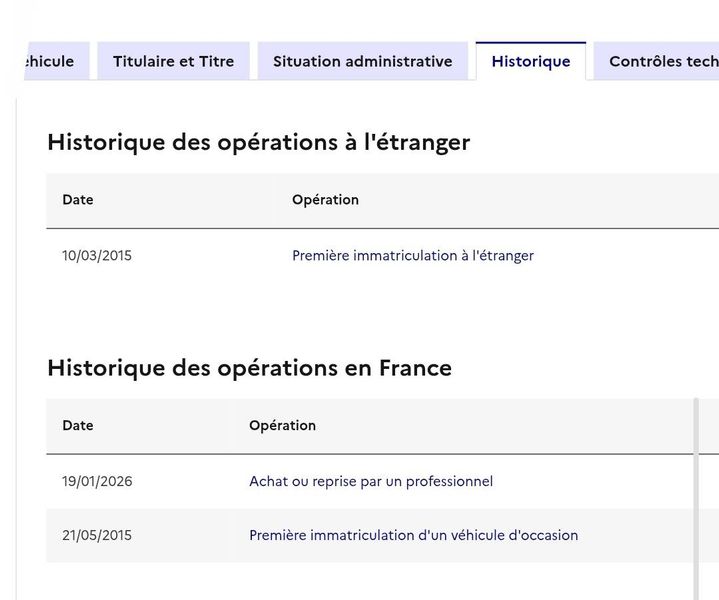The image size is (719, 600).
Task: Click the 21/05/2015 date cell
Action: tap(97, 535)
